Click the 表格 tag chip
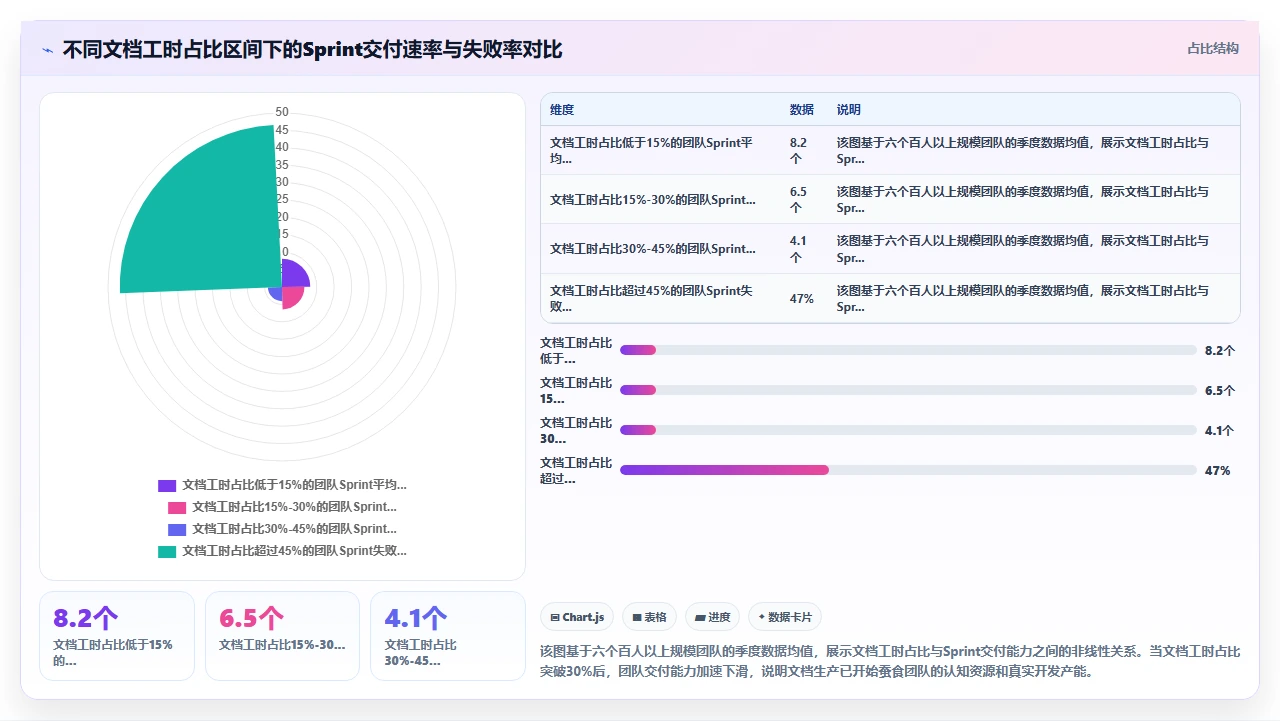The image size is (1280, 721). (649, 617)
